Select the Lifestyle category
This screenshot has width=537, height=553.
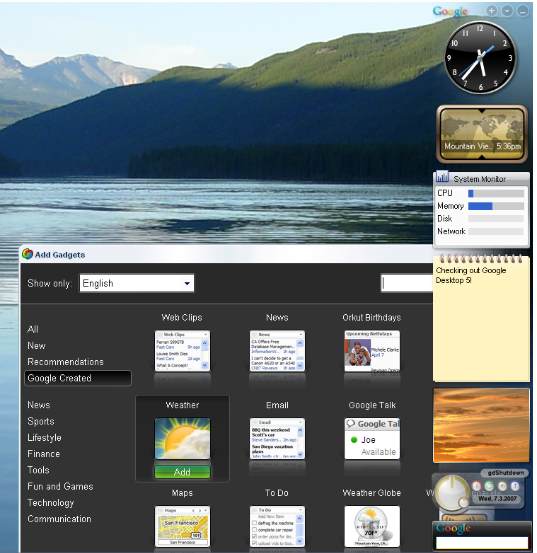(44, 438)
